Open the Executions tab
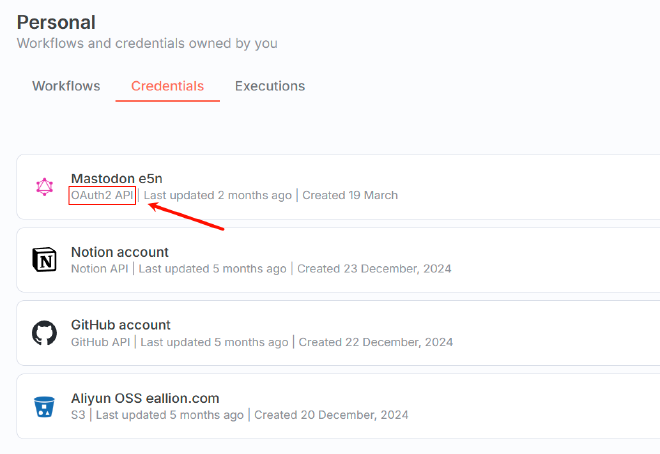 pos(270,86)
